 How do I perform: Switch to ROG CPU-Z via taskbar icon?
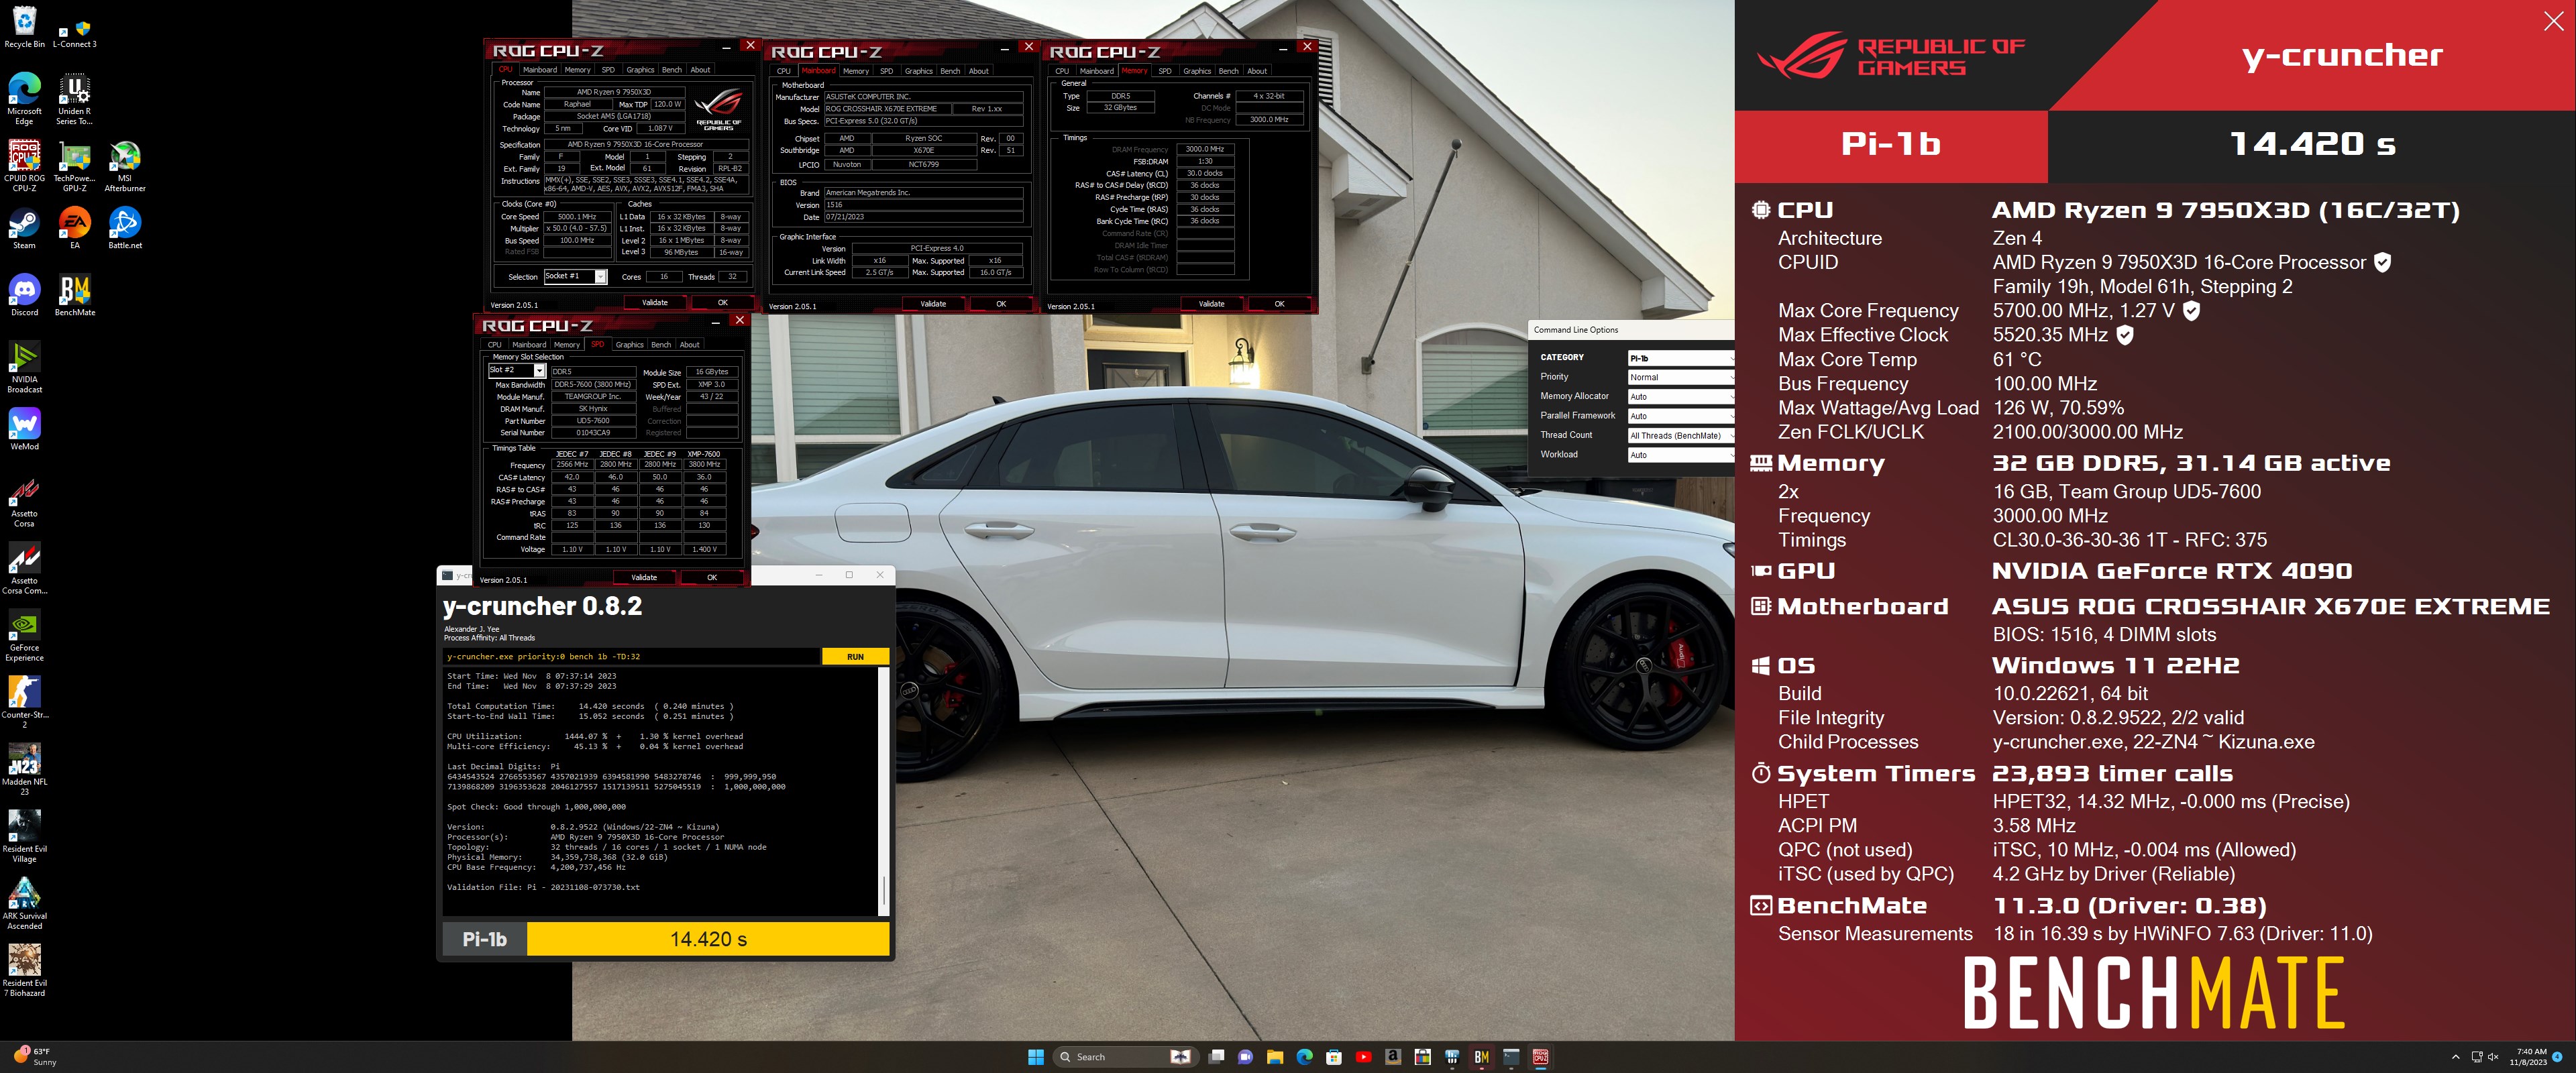point(1540,1057)
